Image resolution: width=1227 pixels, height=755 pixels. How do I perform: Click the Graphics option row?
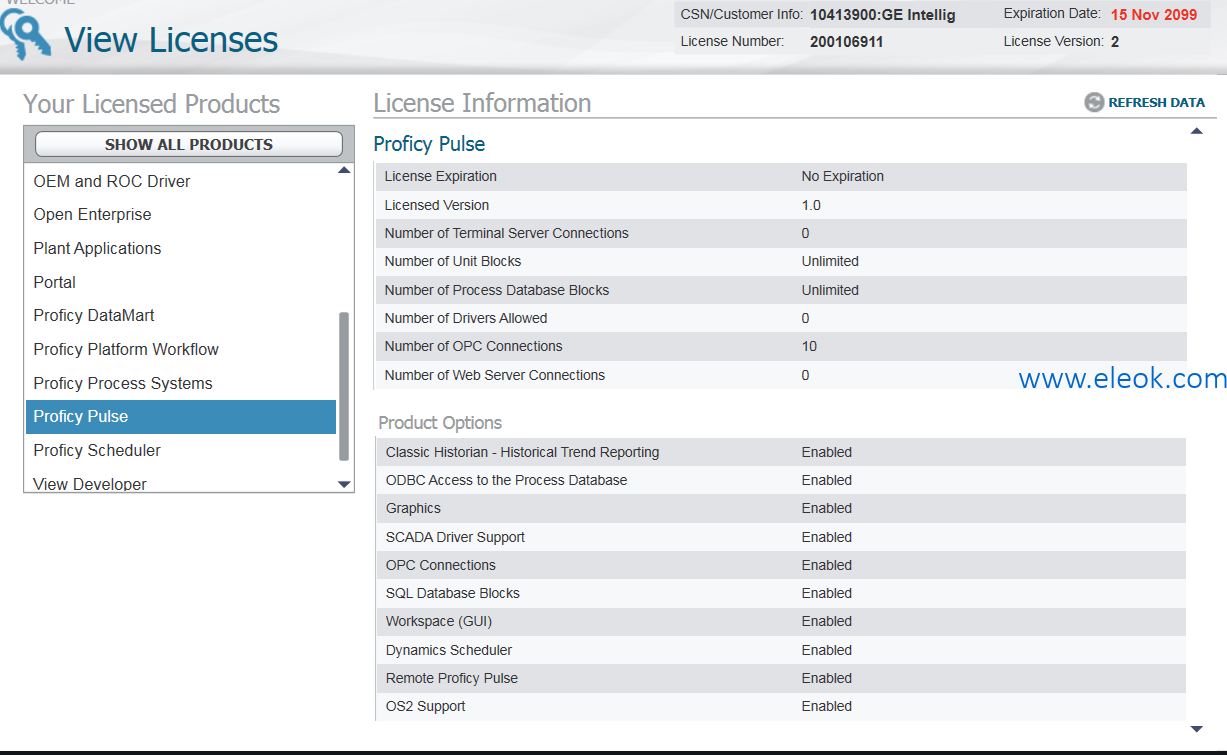pos(781,508)
